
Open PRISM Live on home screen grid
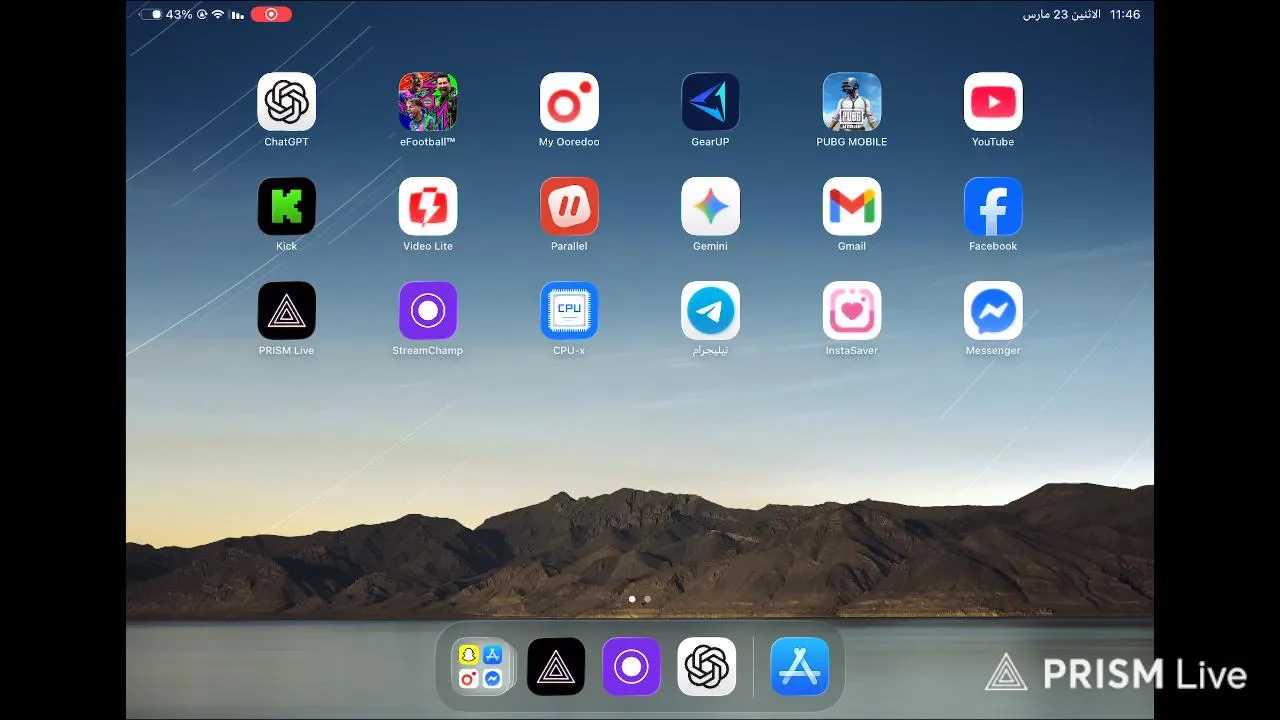click(x=286, y=311)
